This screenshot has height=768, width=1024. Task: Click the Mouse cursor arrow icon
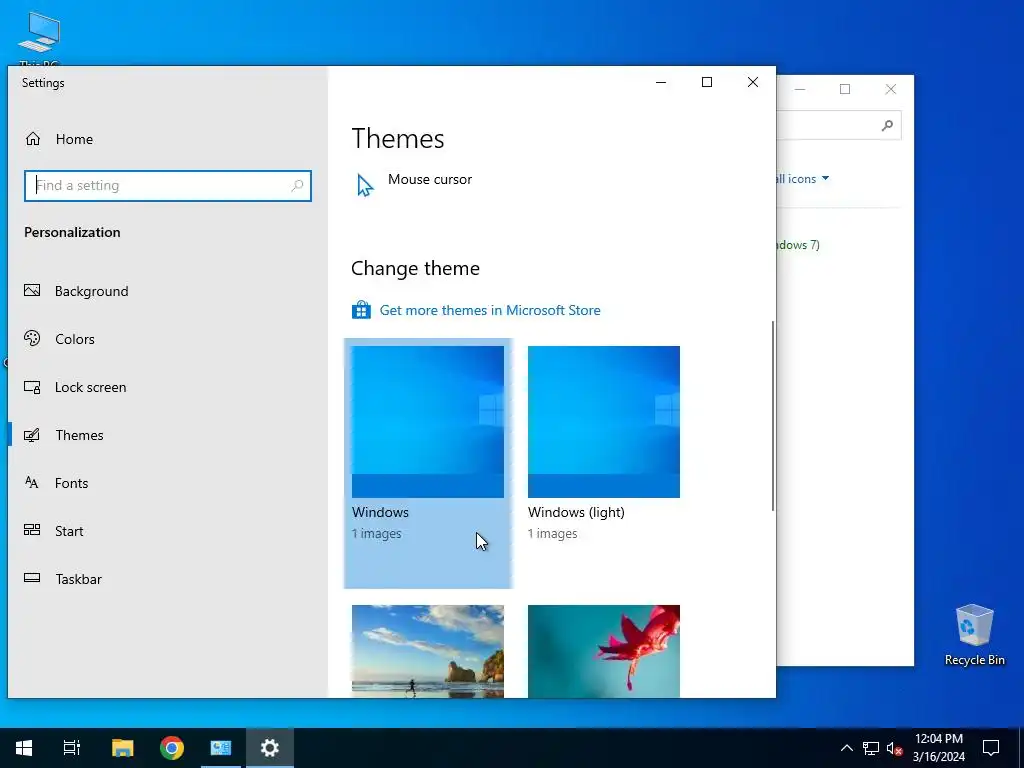point(365,185)
